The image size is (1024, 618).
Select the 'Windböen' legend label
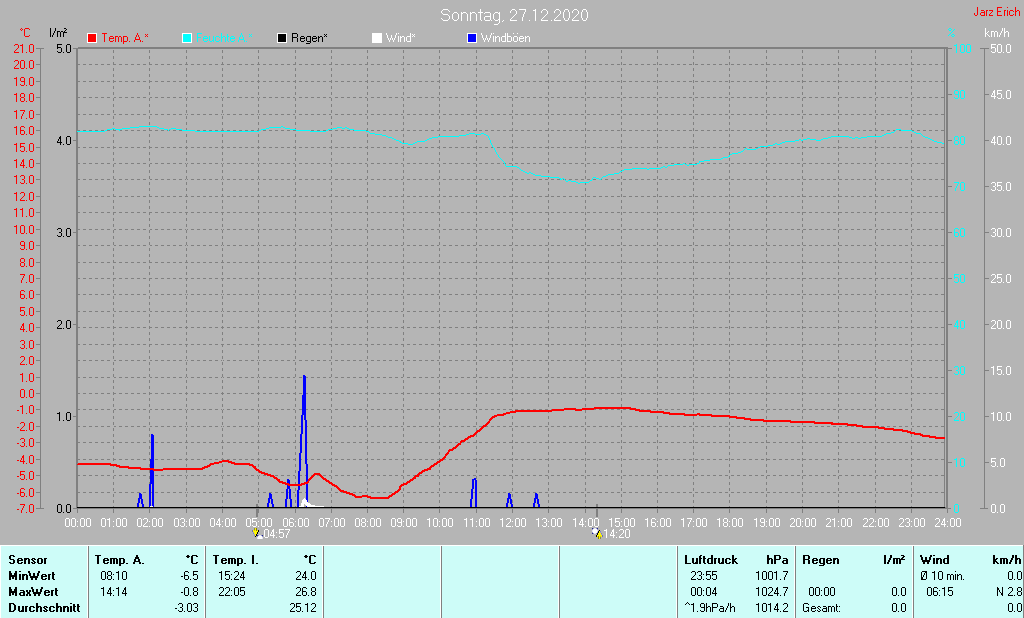505,39
